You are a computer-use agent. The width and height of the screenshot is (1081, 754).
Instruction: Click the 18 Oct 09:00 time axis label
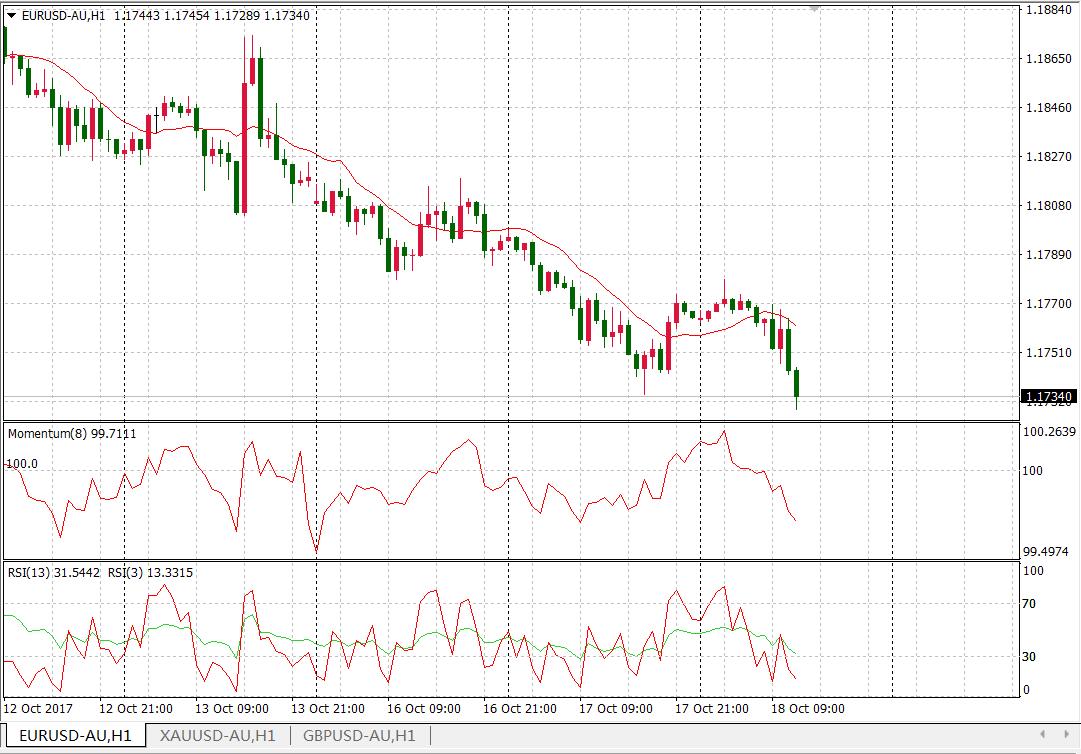tap(807, 709)
